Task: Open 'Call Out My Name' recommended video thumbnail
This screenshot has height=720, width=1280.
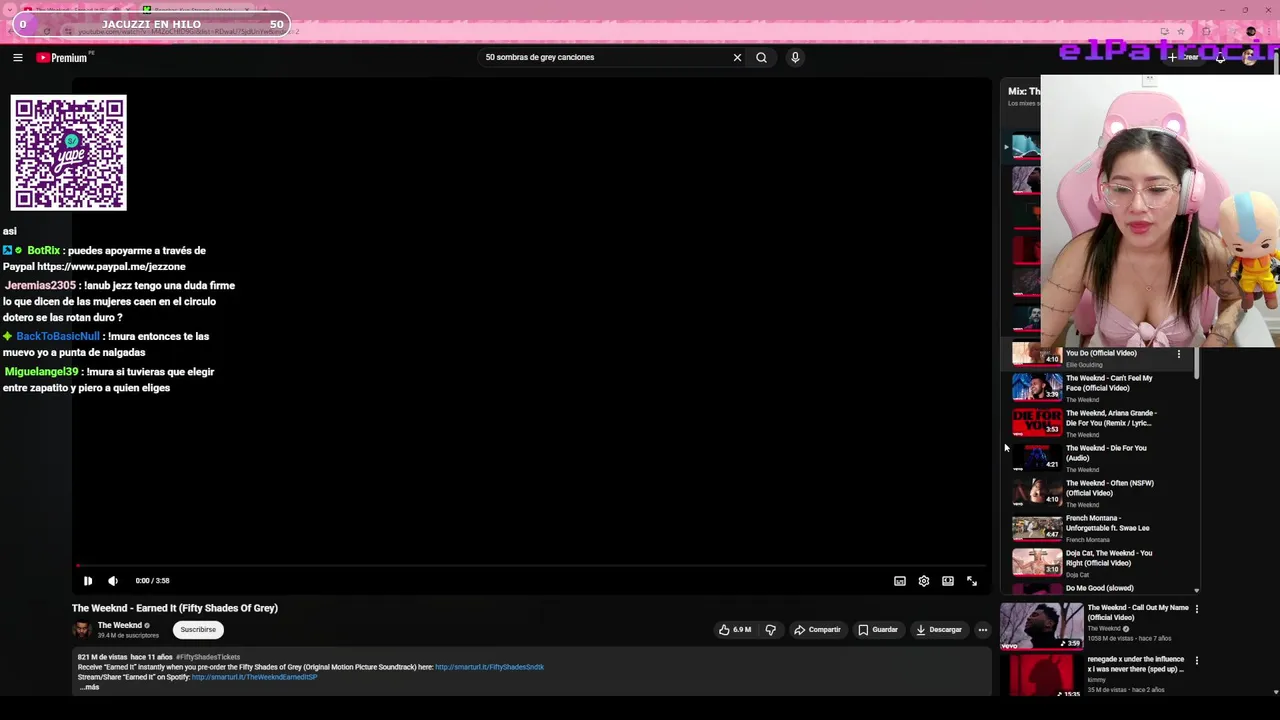Action: [x=1041, y=626]
